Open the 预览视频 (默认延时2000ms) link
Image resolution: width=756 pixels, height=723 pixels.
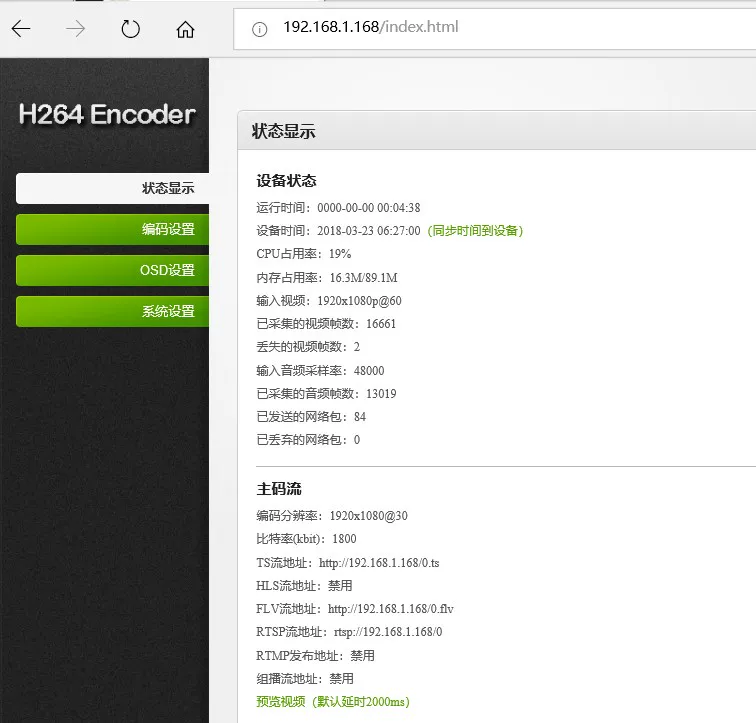click(333, 701)
